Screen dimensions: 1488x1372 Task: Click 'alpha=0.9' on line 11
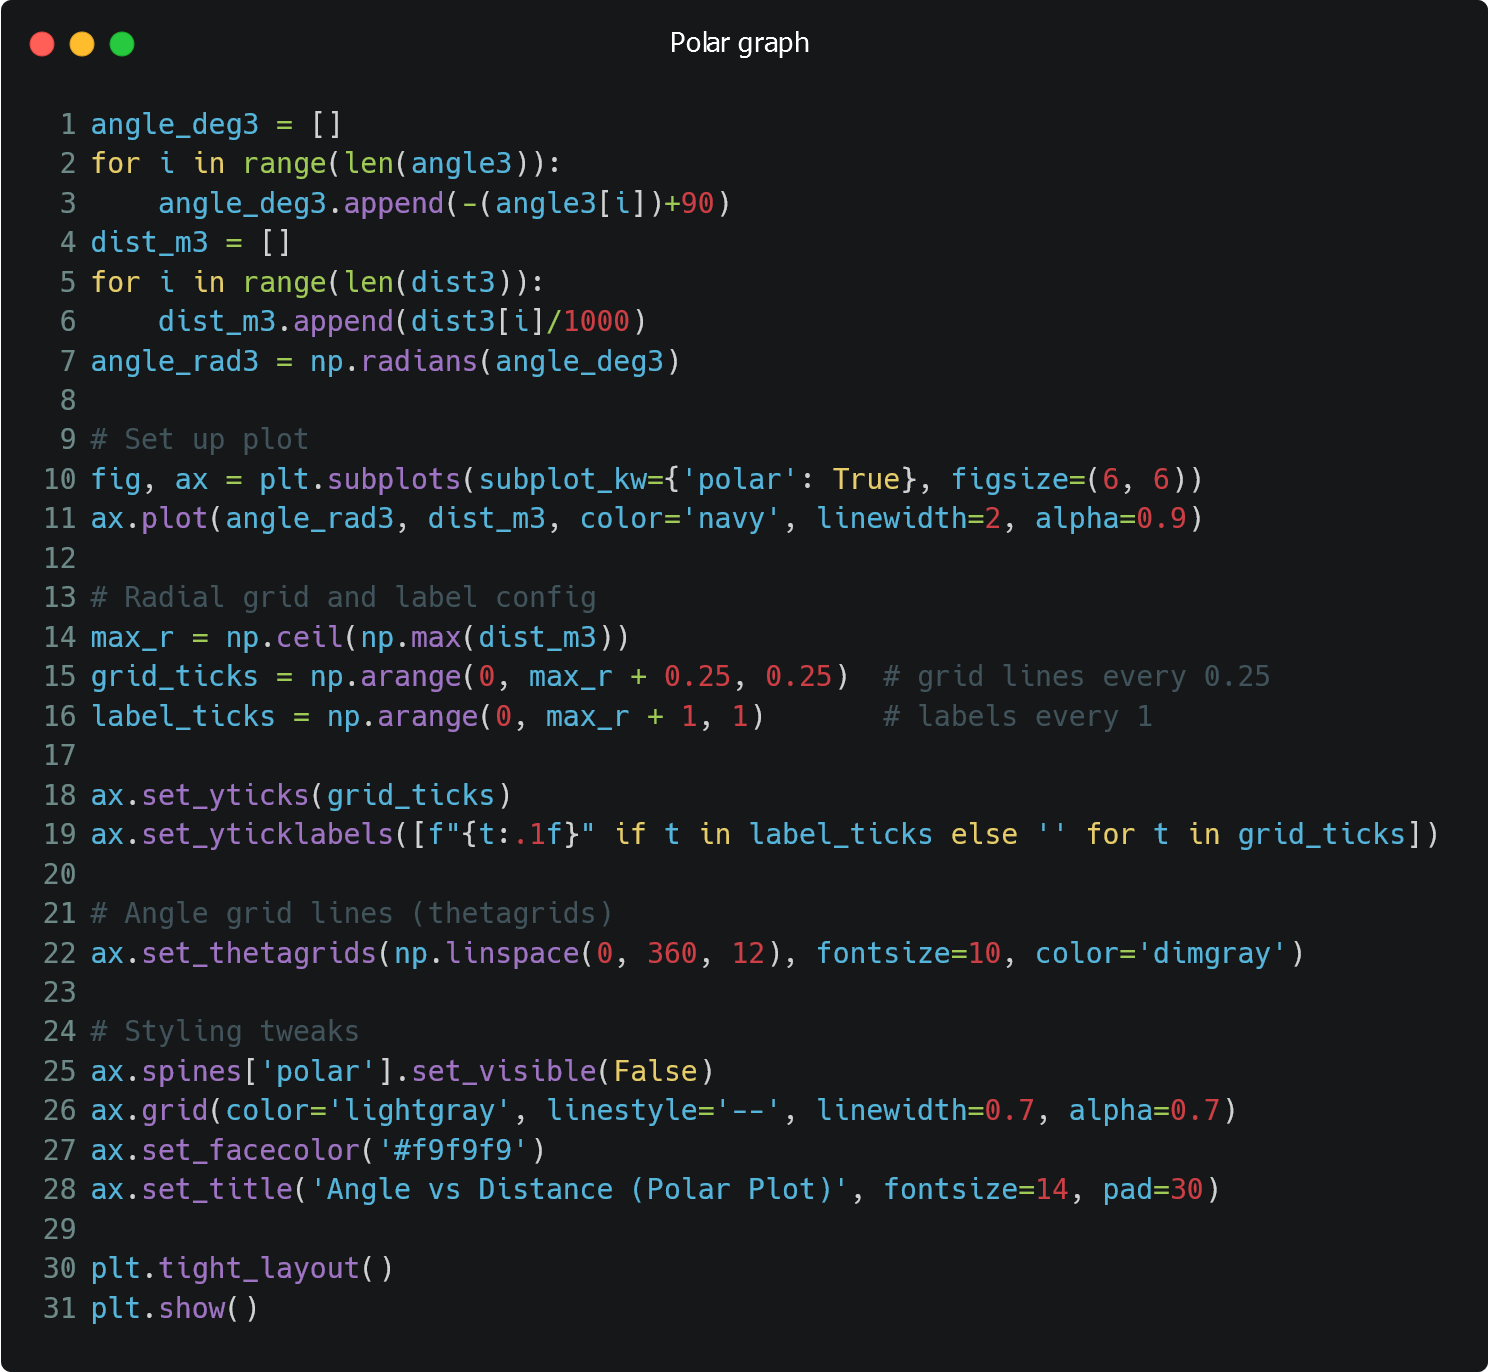[x=1110, y=519]
